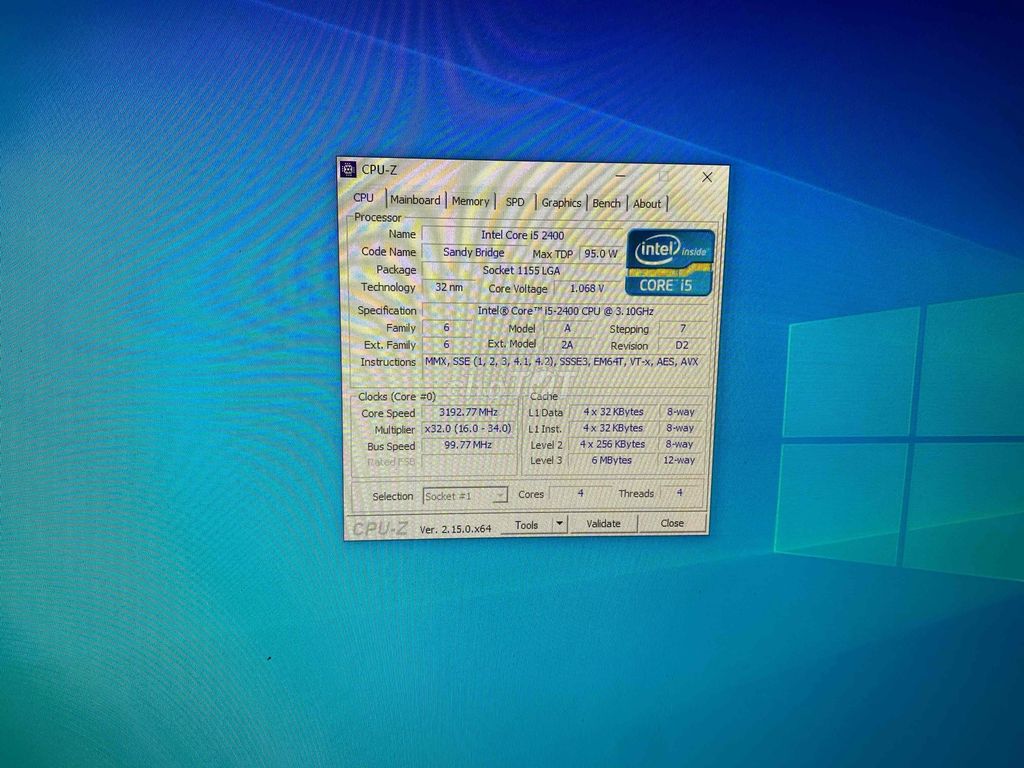The height and width of the screenshot is (768, 1024).
Task: Open the Socket #1 selection dropdown
Action: coord(465,496)
